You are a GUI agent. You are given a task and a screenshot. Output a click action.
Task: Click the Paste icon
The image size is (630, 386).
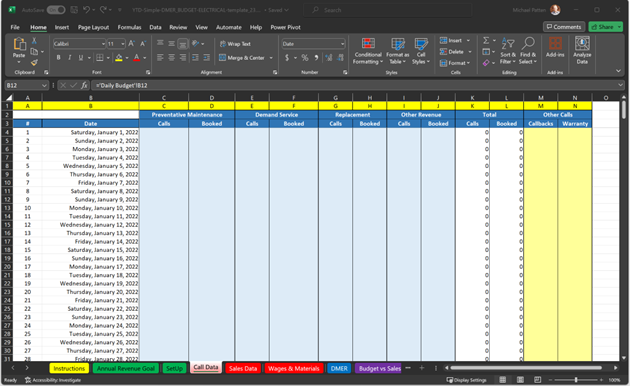(x=19, y=44)
